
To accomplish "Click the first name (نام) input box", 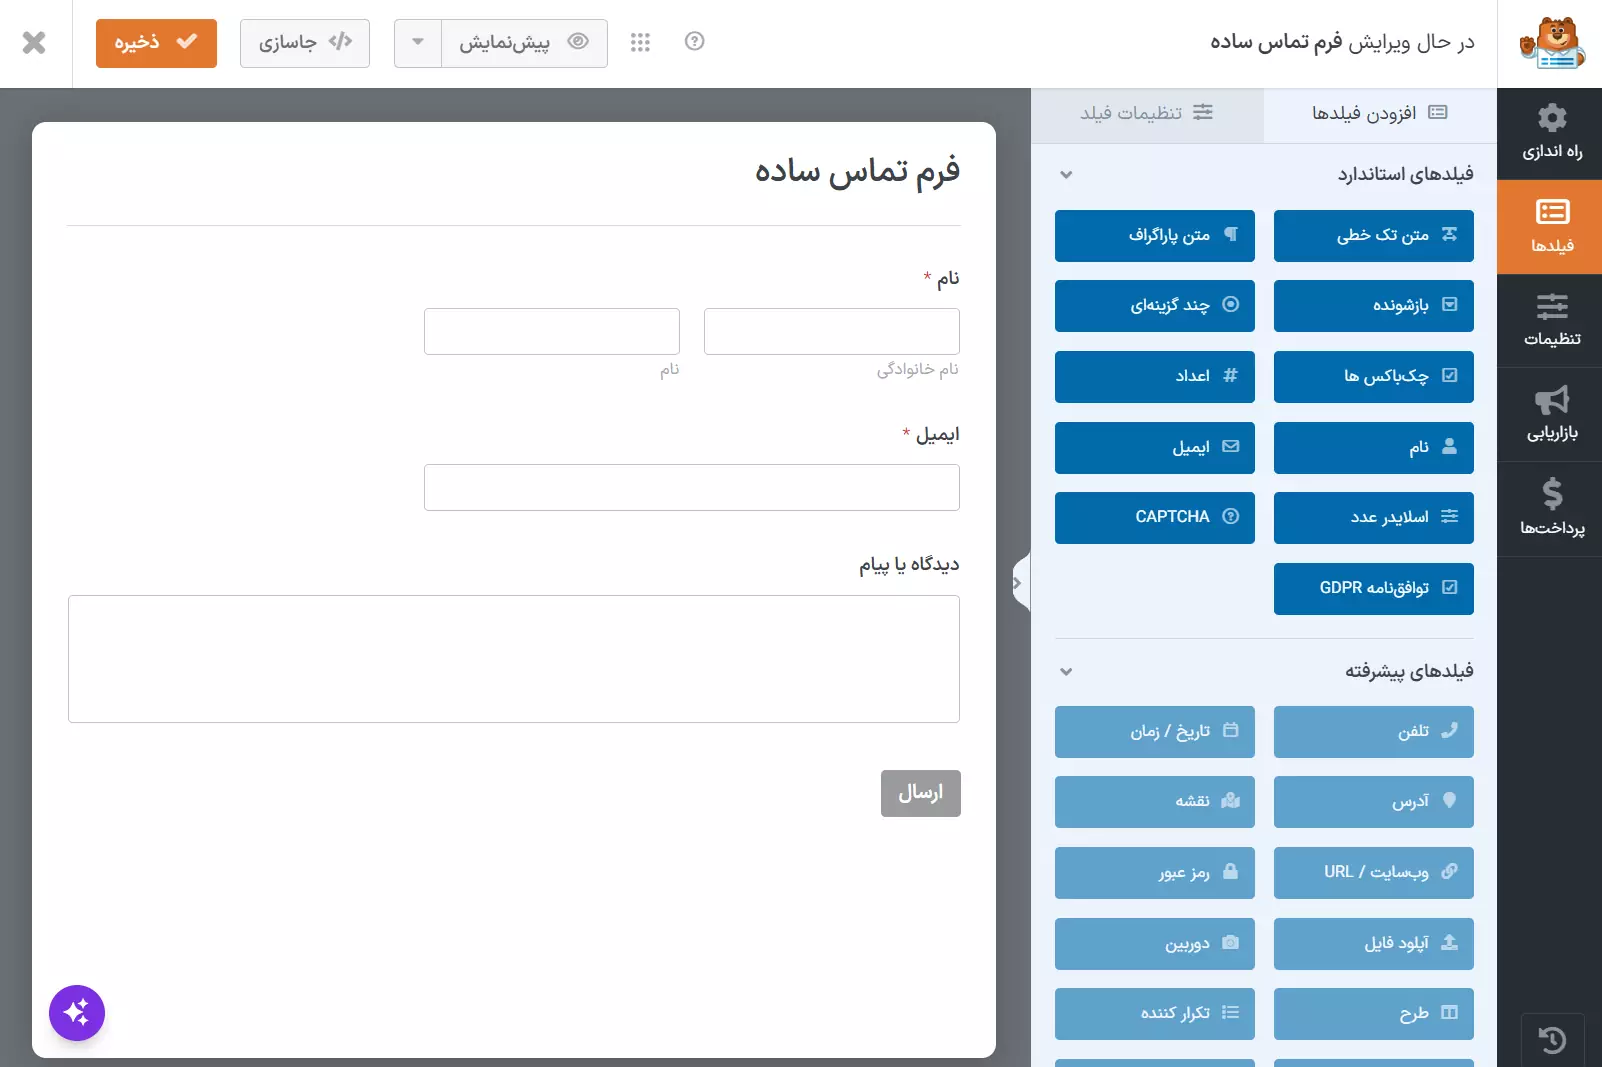I will tap(551, 331).
